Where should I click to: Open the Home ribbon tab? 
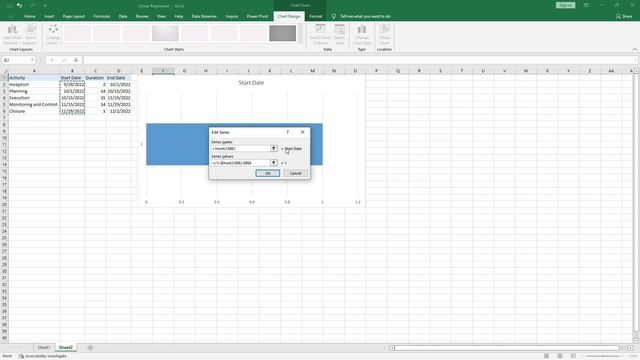pos(29,16)
